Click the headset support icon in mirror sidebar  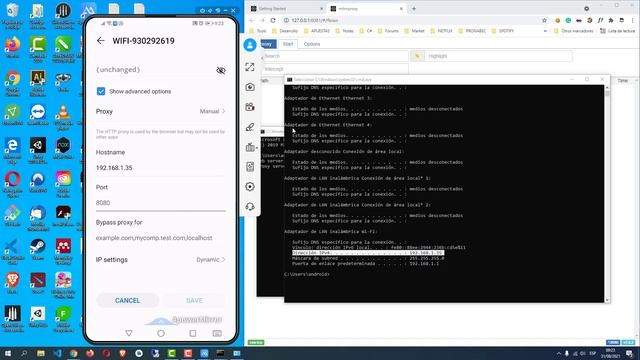250,207
